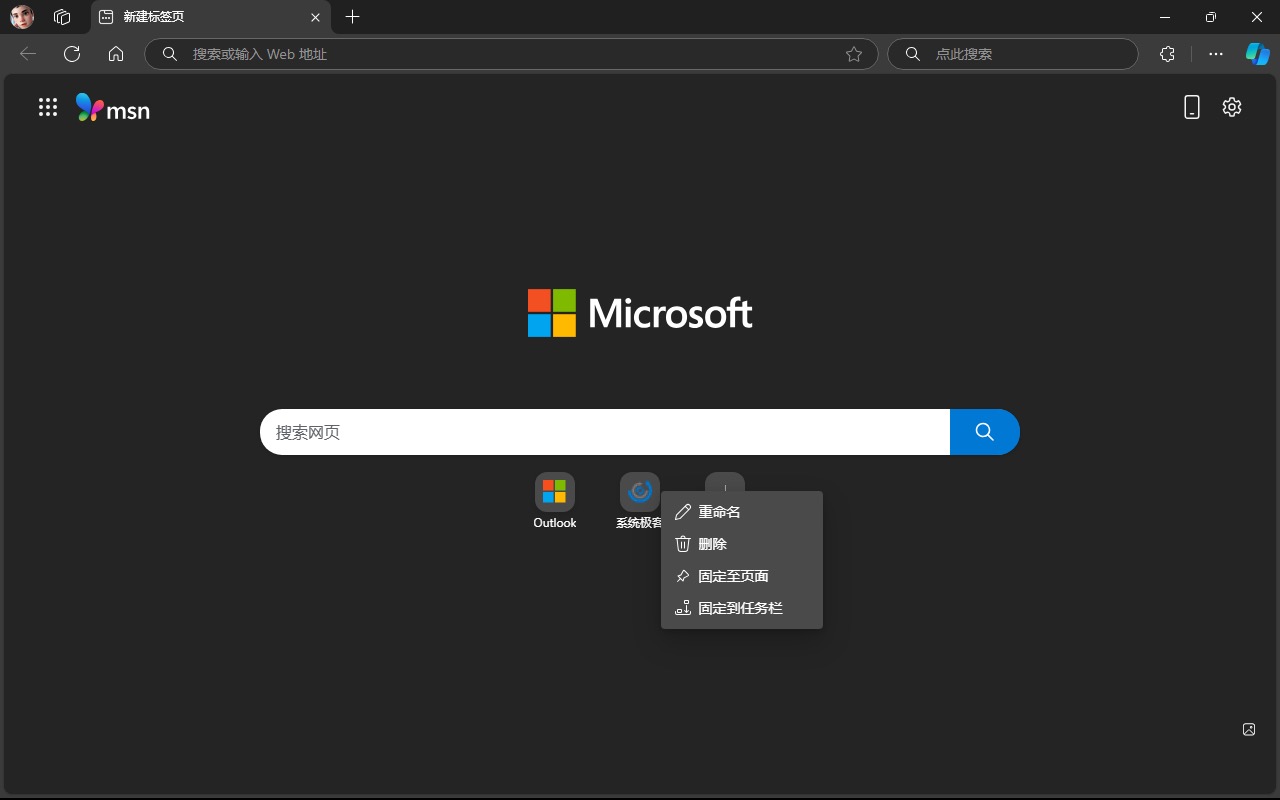Screen dimensions: 1280x800
Task: Open the 系统极客 quick link
Action: coord(640,502)
